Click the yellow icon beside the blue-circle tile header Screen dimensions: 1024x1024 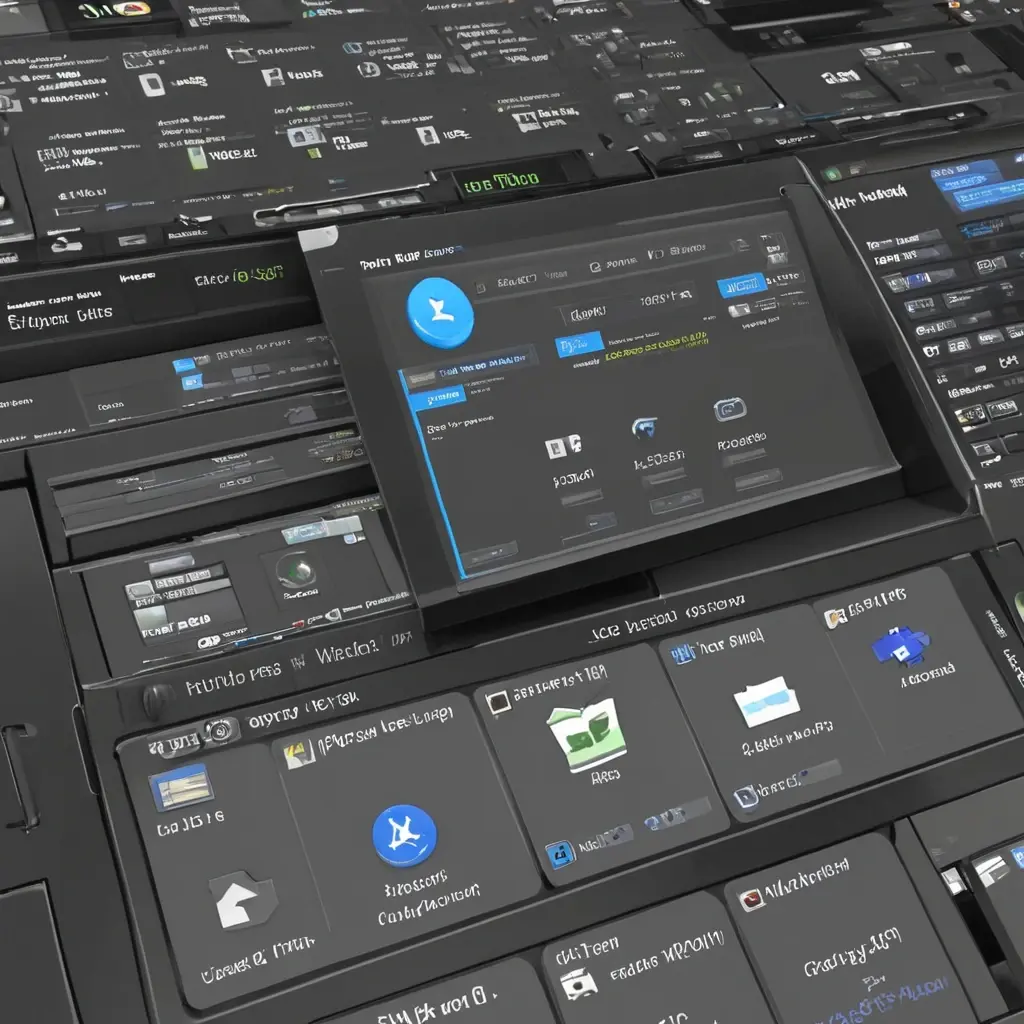pos(299,755)
